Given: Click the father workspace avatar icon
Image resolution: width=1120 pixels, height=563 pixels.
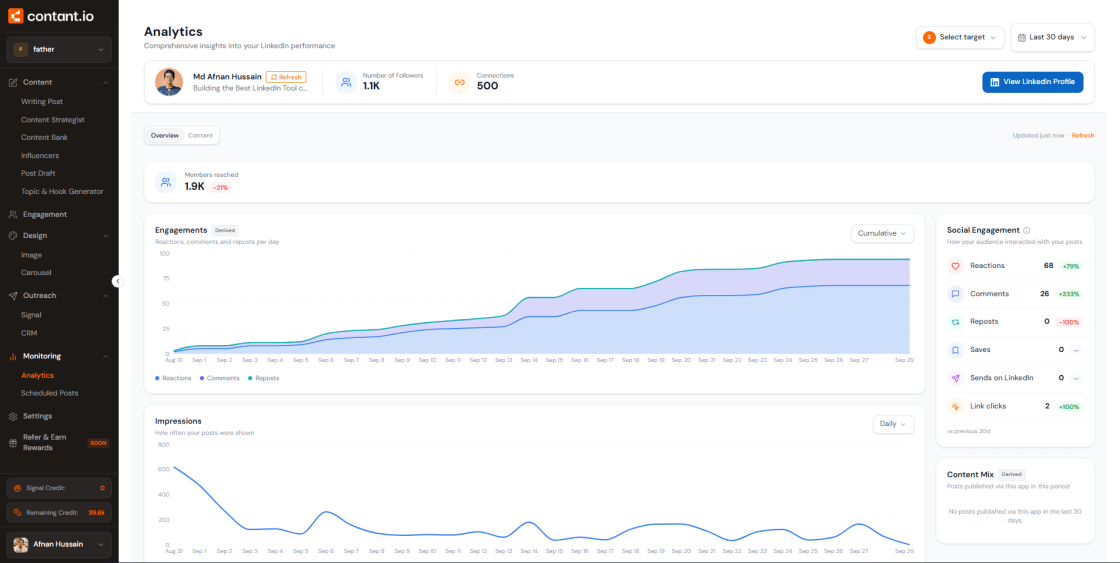Looking at the screenshot, I should pos(21,49).
